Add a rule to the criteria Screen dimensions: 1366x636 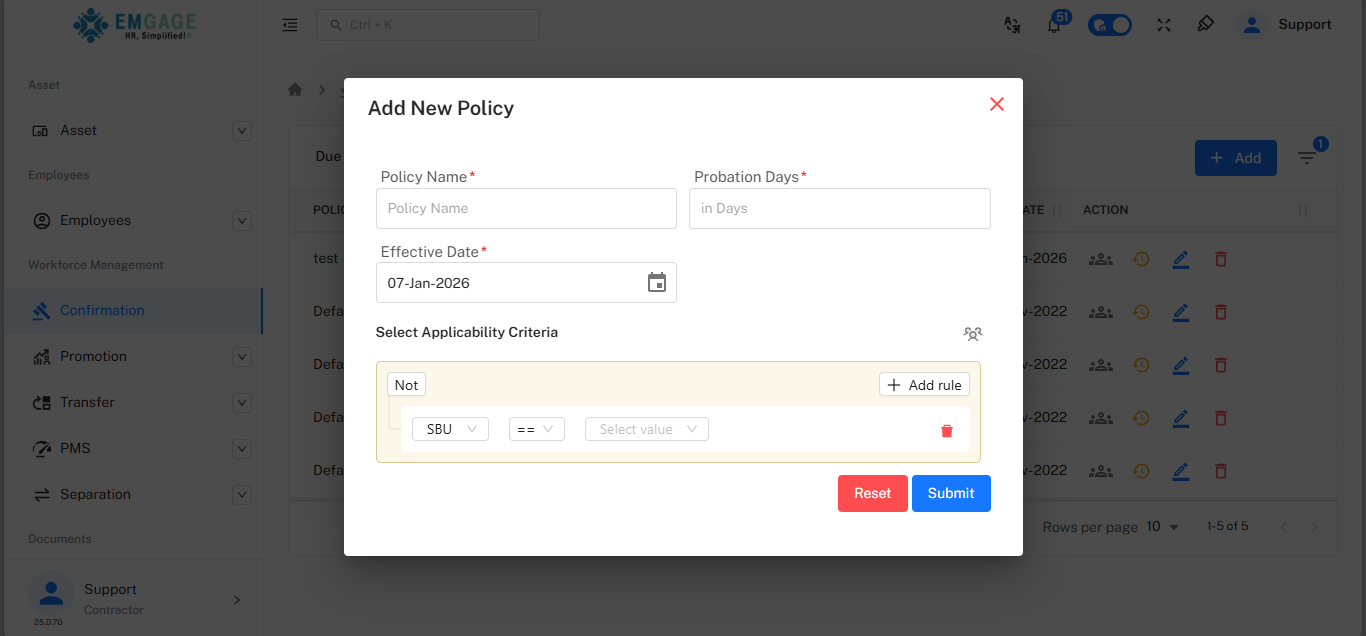point(924,384)
